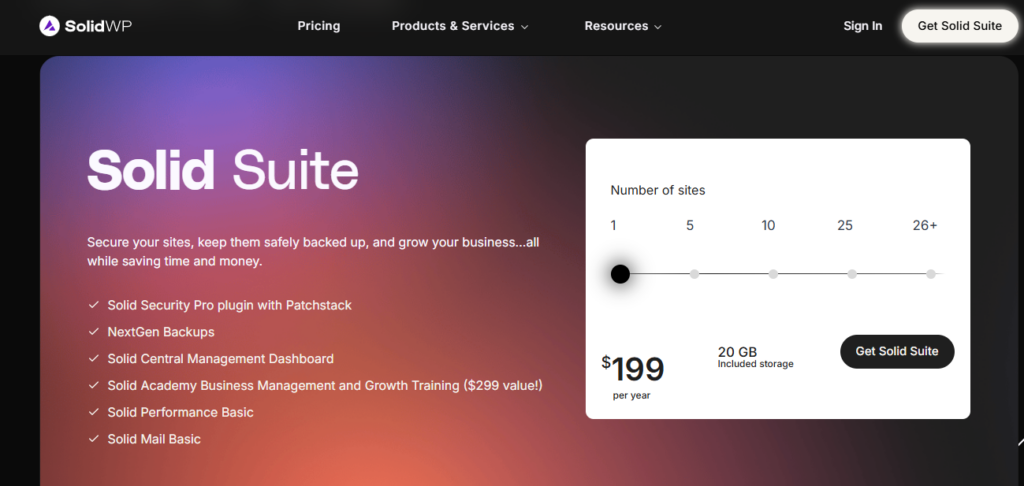The width and height of the screenshot is (1024, 486).
Task: Click the black slider handle at 1 site
Action: click(x=620, y=274)
